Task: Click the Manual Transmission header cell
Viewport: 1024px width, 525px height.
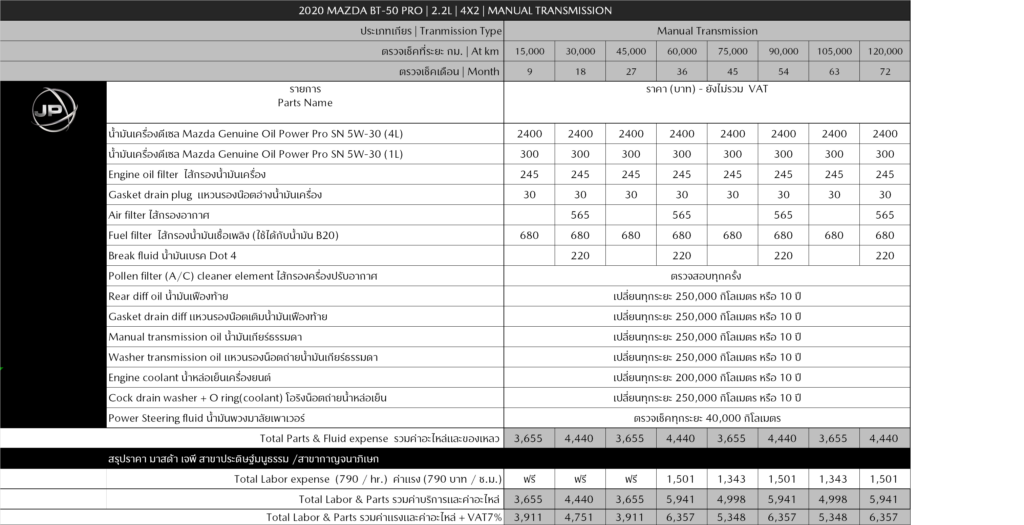Action: (707, 31)
